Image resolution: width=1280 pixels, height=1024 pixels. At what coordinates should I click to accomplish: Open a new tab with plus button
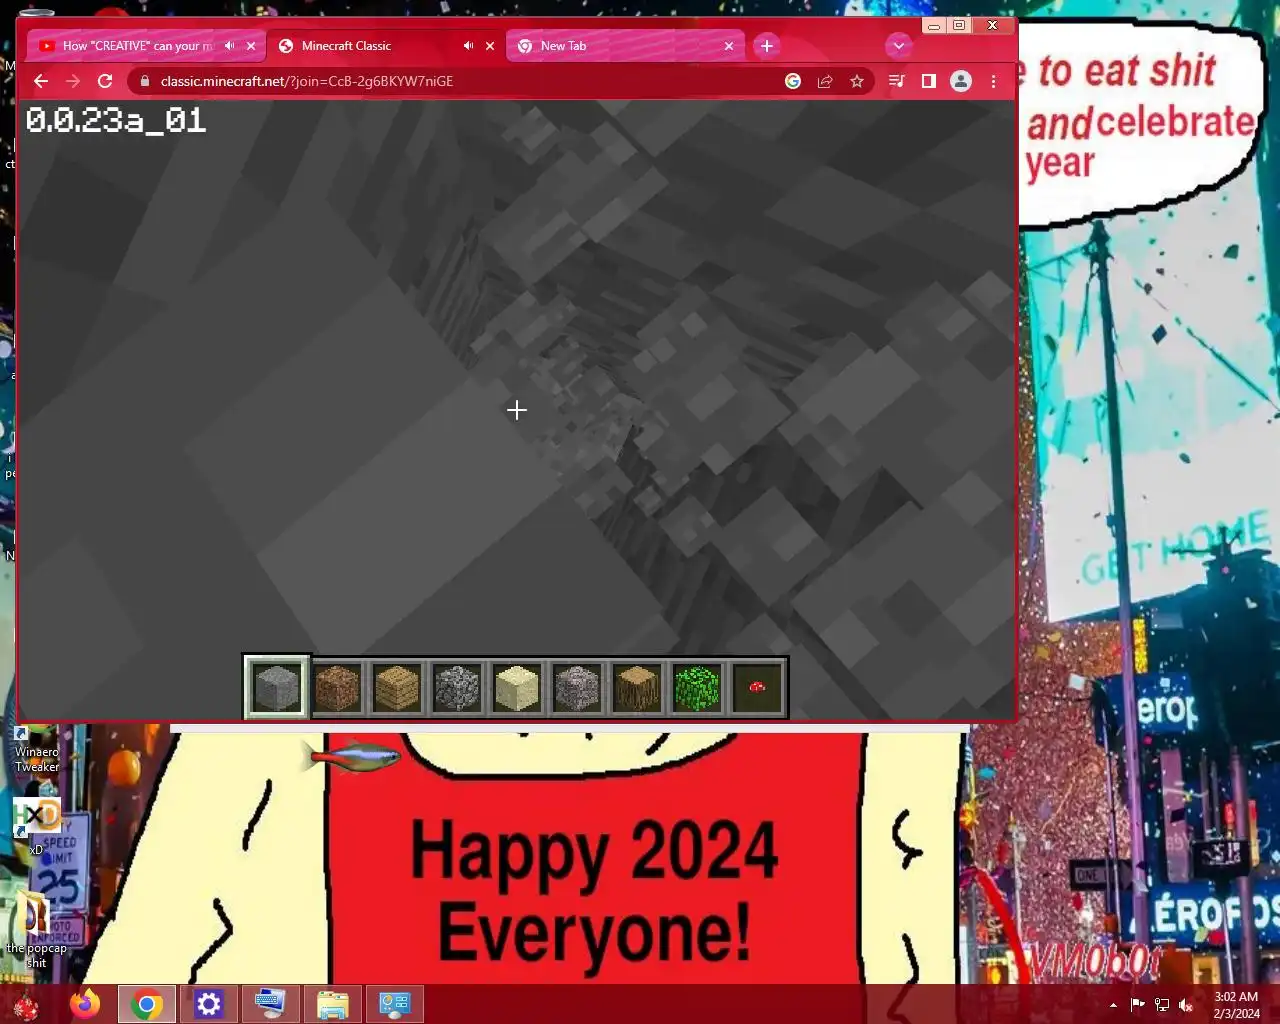[x=767, y=46]
